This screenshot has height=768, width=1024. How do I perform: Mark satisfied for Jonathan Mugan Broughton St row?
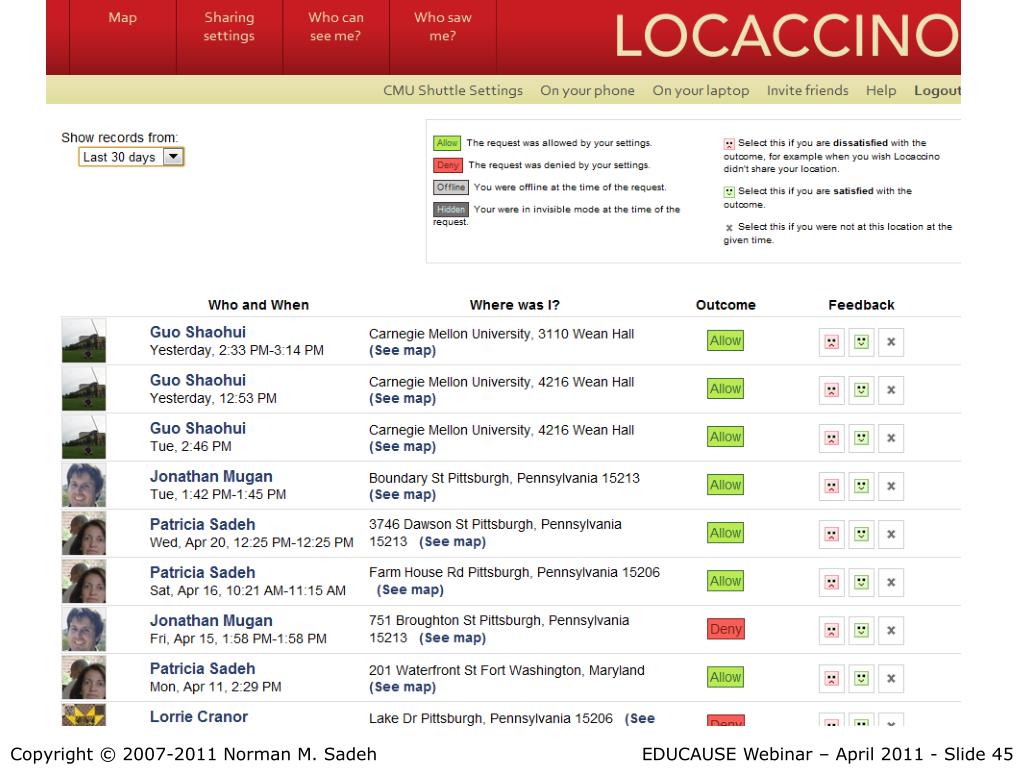pyautogui.click(x=861, y=631)
